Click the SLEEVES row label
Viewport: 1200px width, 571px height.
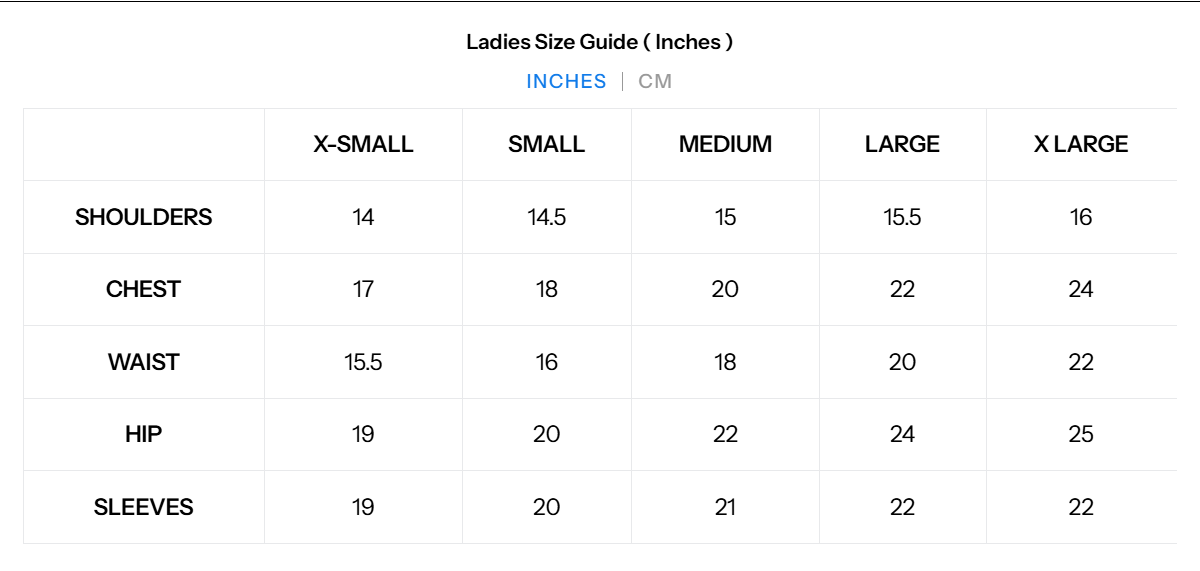click(x=144, y=507)
